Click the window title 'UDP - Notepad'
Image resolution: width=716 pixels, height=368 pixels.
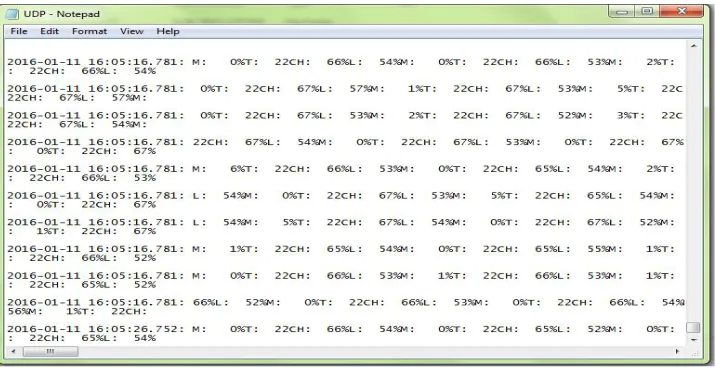[x=62, y=14]
